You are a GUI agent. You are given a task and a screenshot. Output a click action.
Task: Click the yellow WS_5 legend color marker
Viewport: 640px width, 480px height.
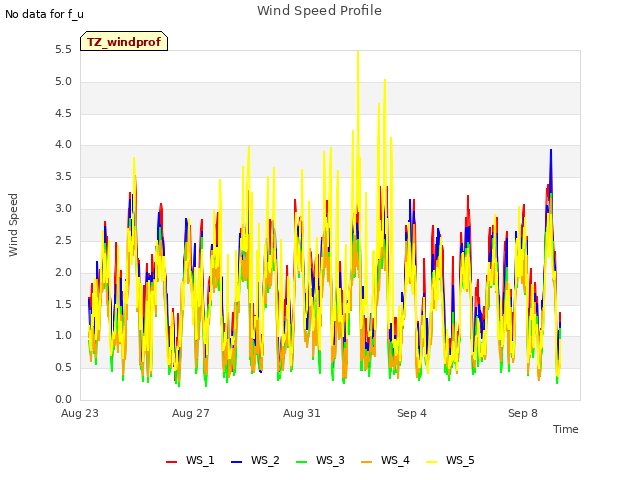tap(431, 462)
